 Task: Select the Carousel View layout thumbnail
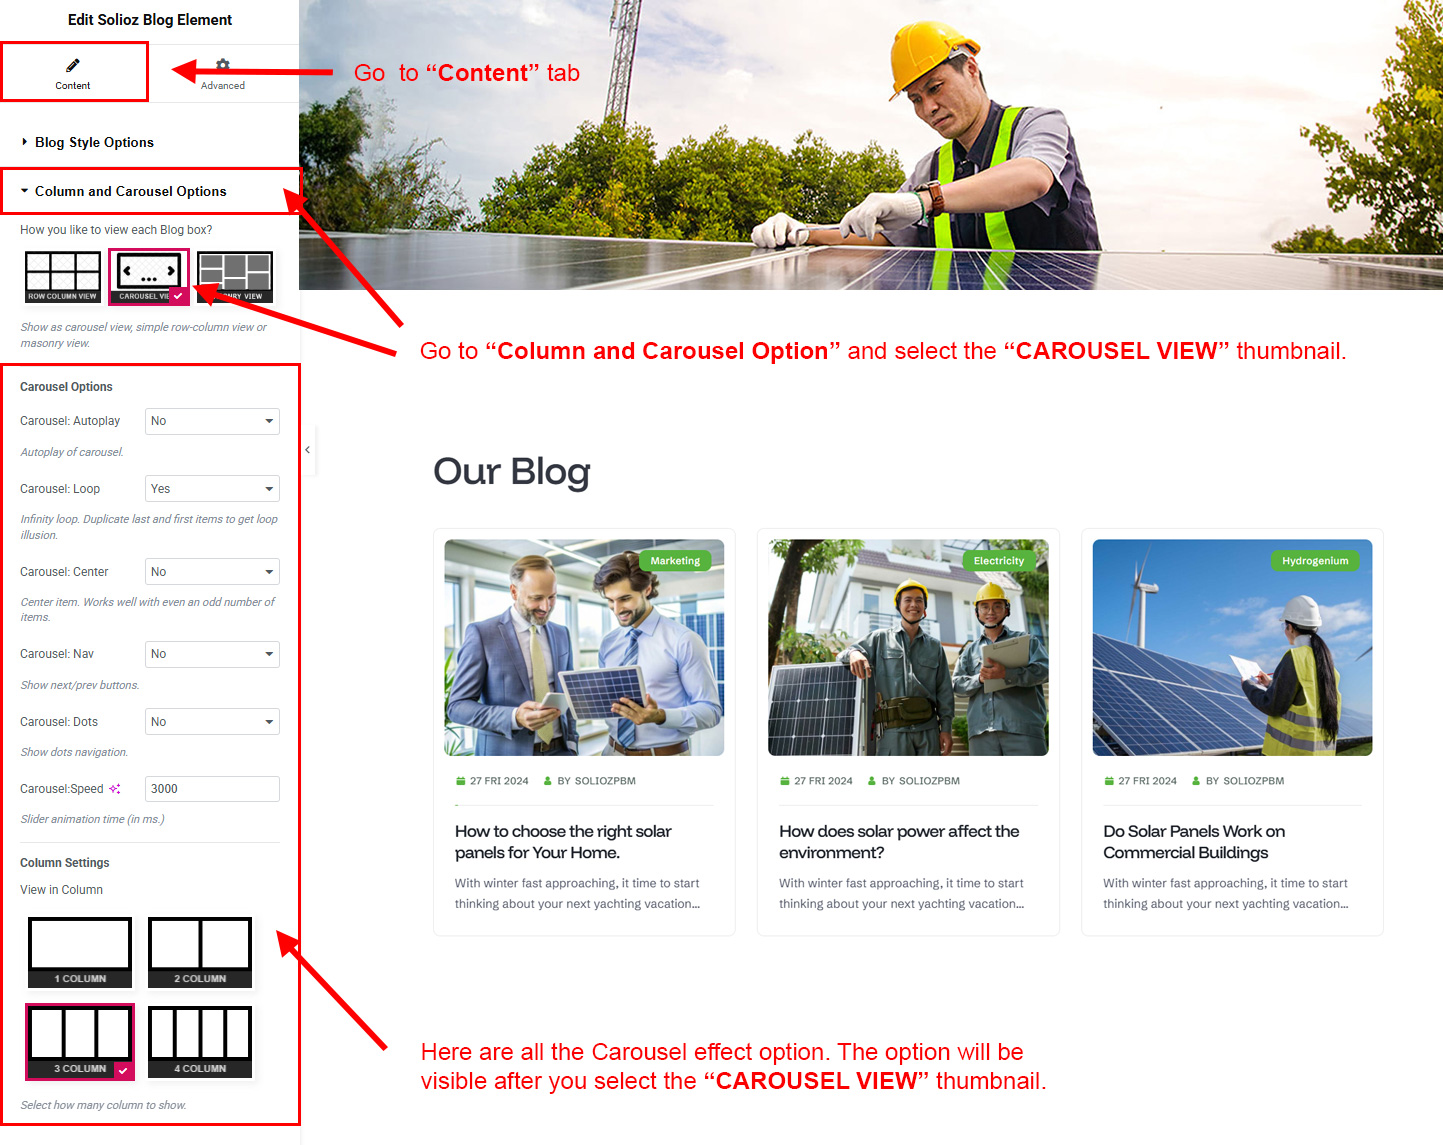(x=148, y=276)
